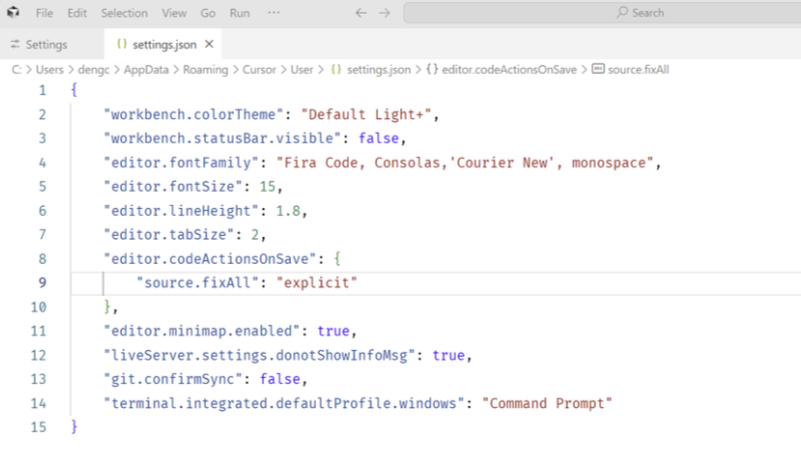This screenshot has height=474, width=801.
Task: Click the Cursor app logo icon
Action: coord(13,12)
